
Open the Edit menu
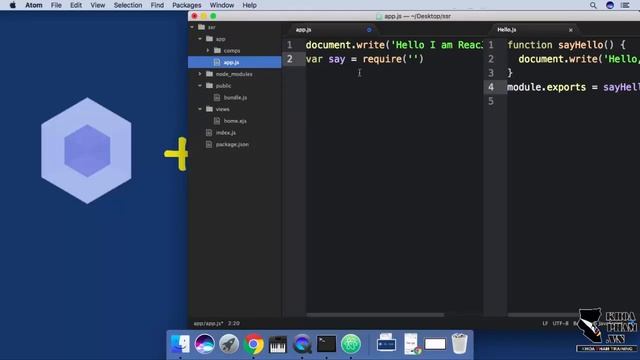click(x=76, y=5)
